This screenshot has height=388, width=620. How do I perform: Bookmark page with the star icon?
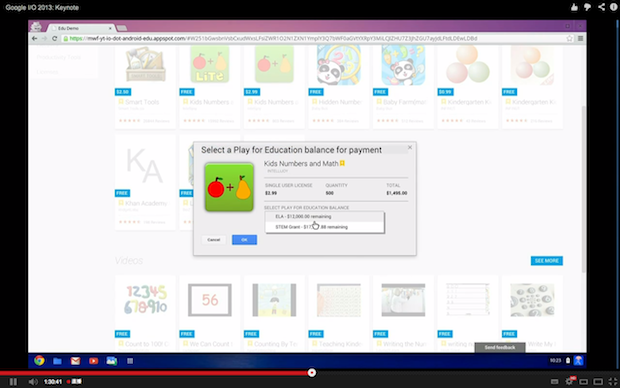[x=569, y=38]
